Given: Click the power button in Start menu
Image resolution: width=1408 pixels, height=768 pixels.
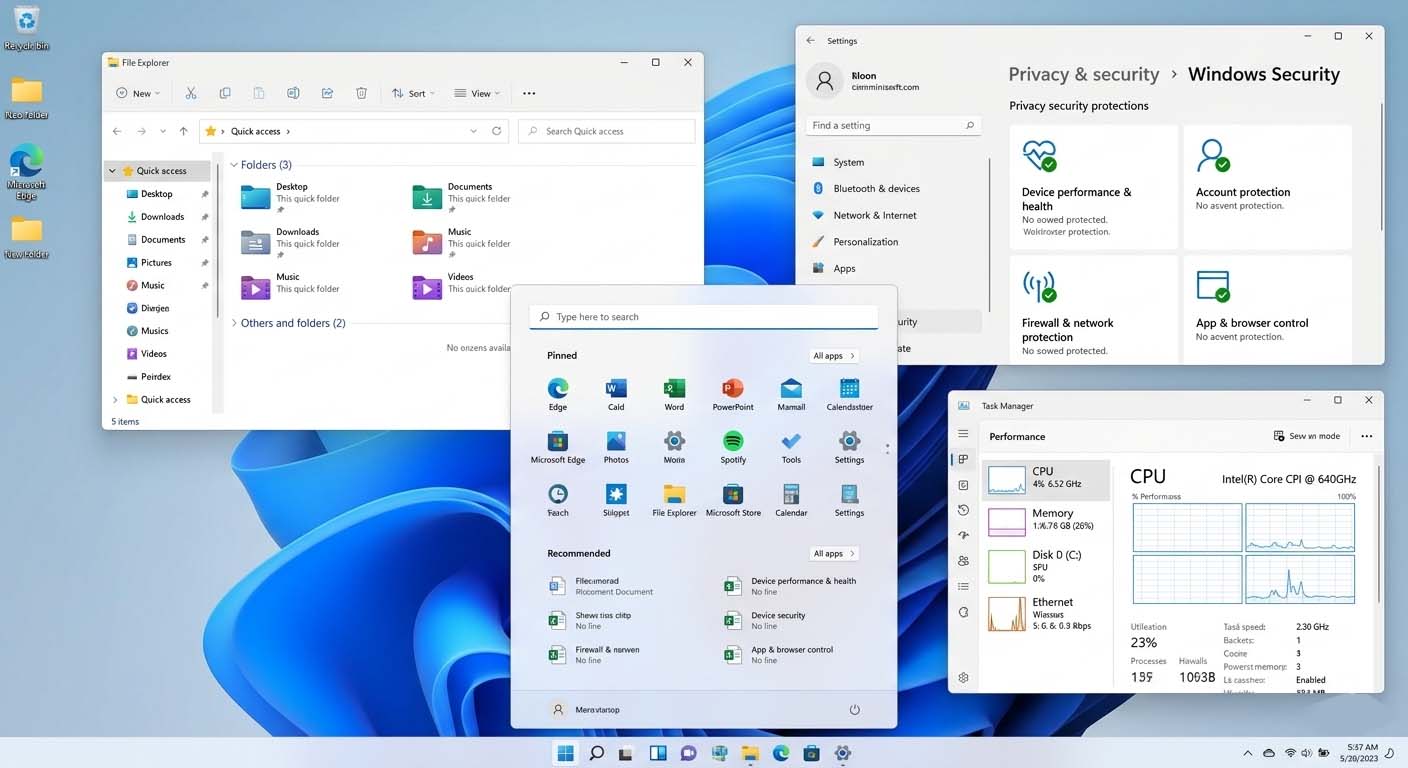Looking at the screenshot, I should [x=855, y=709].
